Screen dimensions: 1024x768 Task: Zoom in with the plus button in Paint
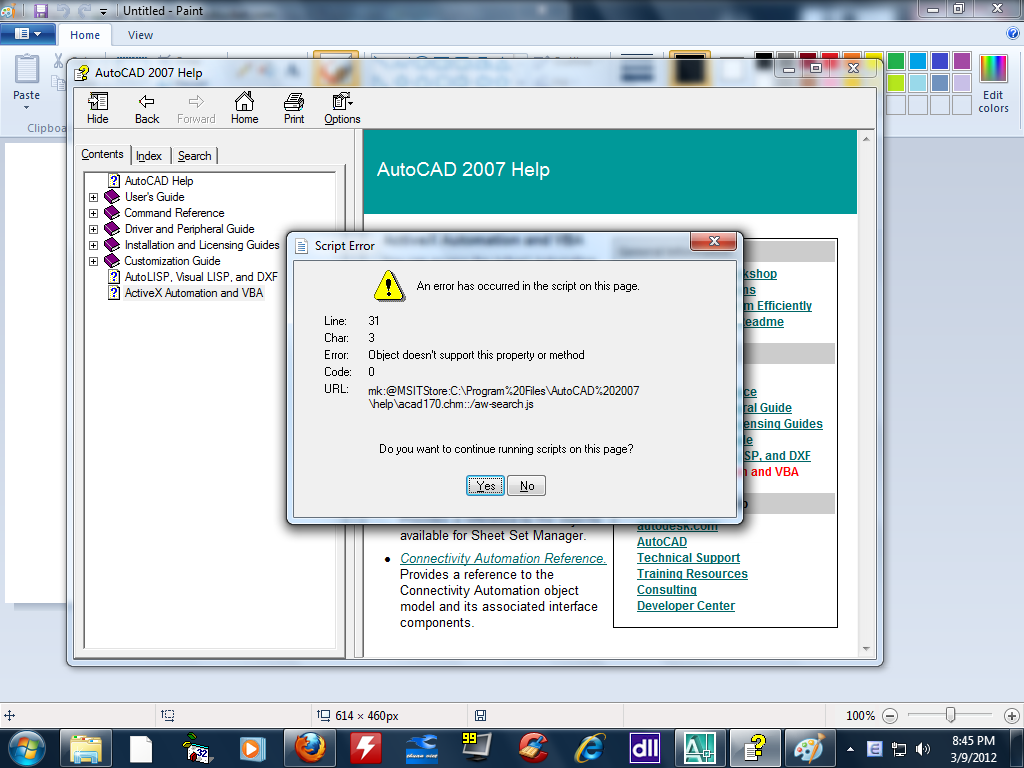[x=1012, y=716]
